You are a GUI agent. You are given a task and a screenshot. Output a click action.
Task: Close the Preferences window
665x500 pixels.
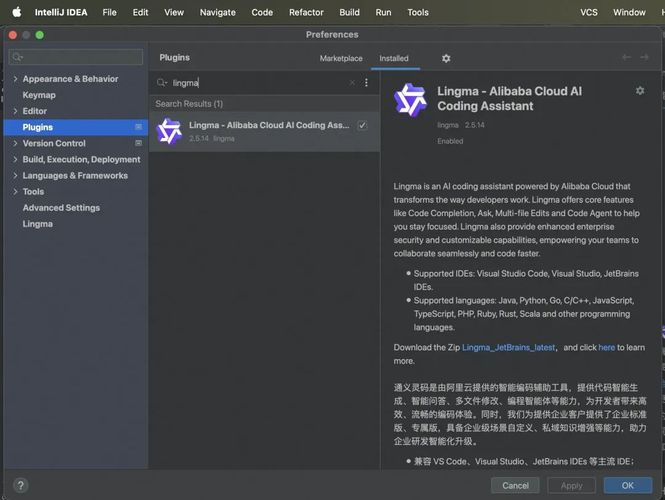click(x=13, y=35)
